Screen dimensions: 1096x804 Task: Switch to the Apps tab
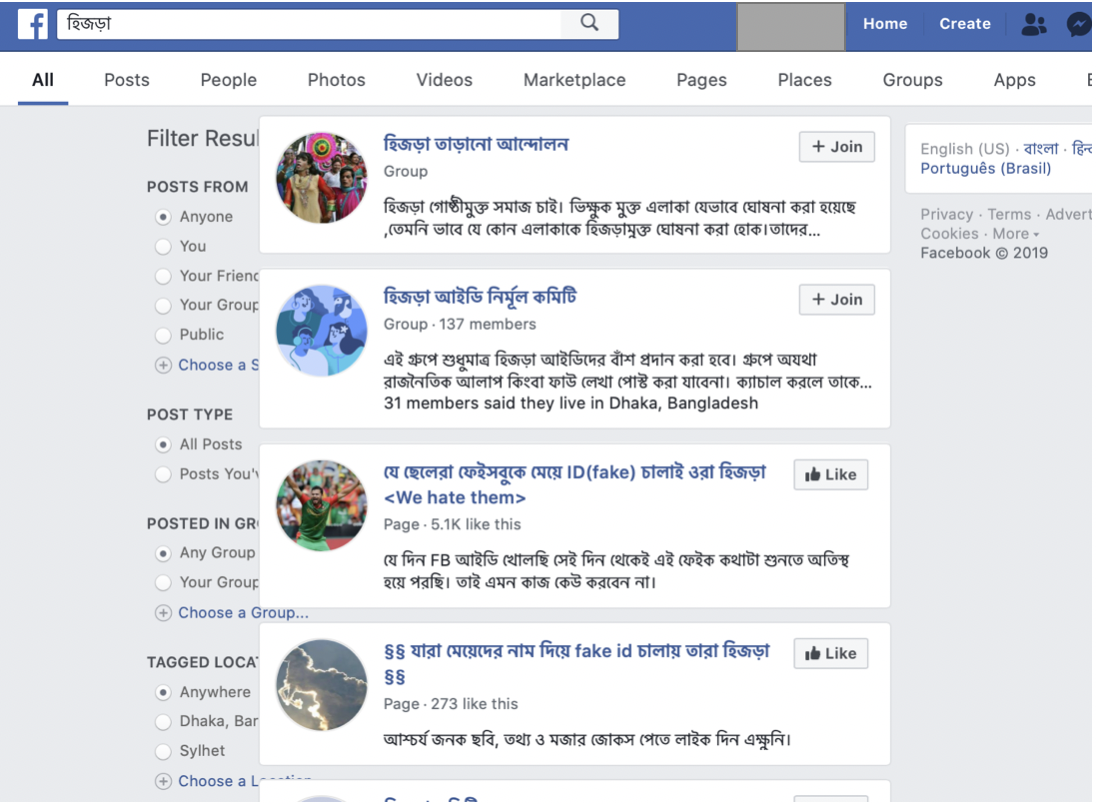pos(1014,80)
